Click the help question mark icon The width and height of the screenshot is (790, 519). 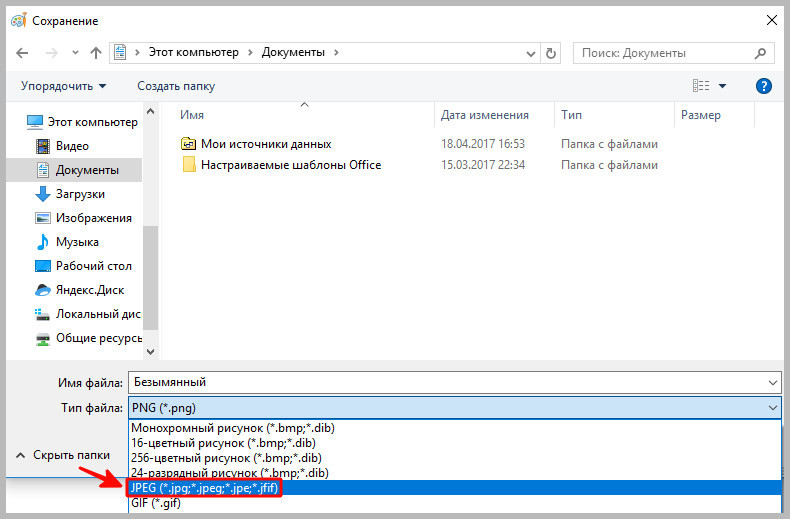tap(764, 86)
